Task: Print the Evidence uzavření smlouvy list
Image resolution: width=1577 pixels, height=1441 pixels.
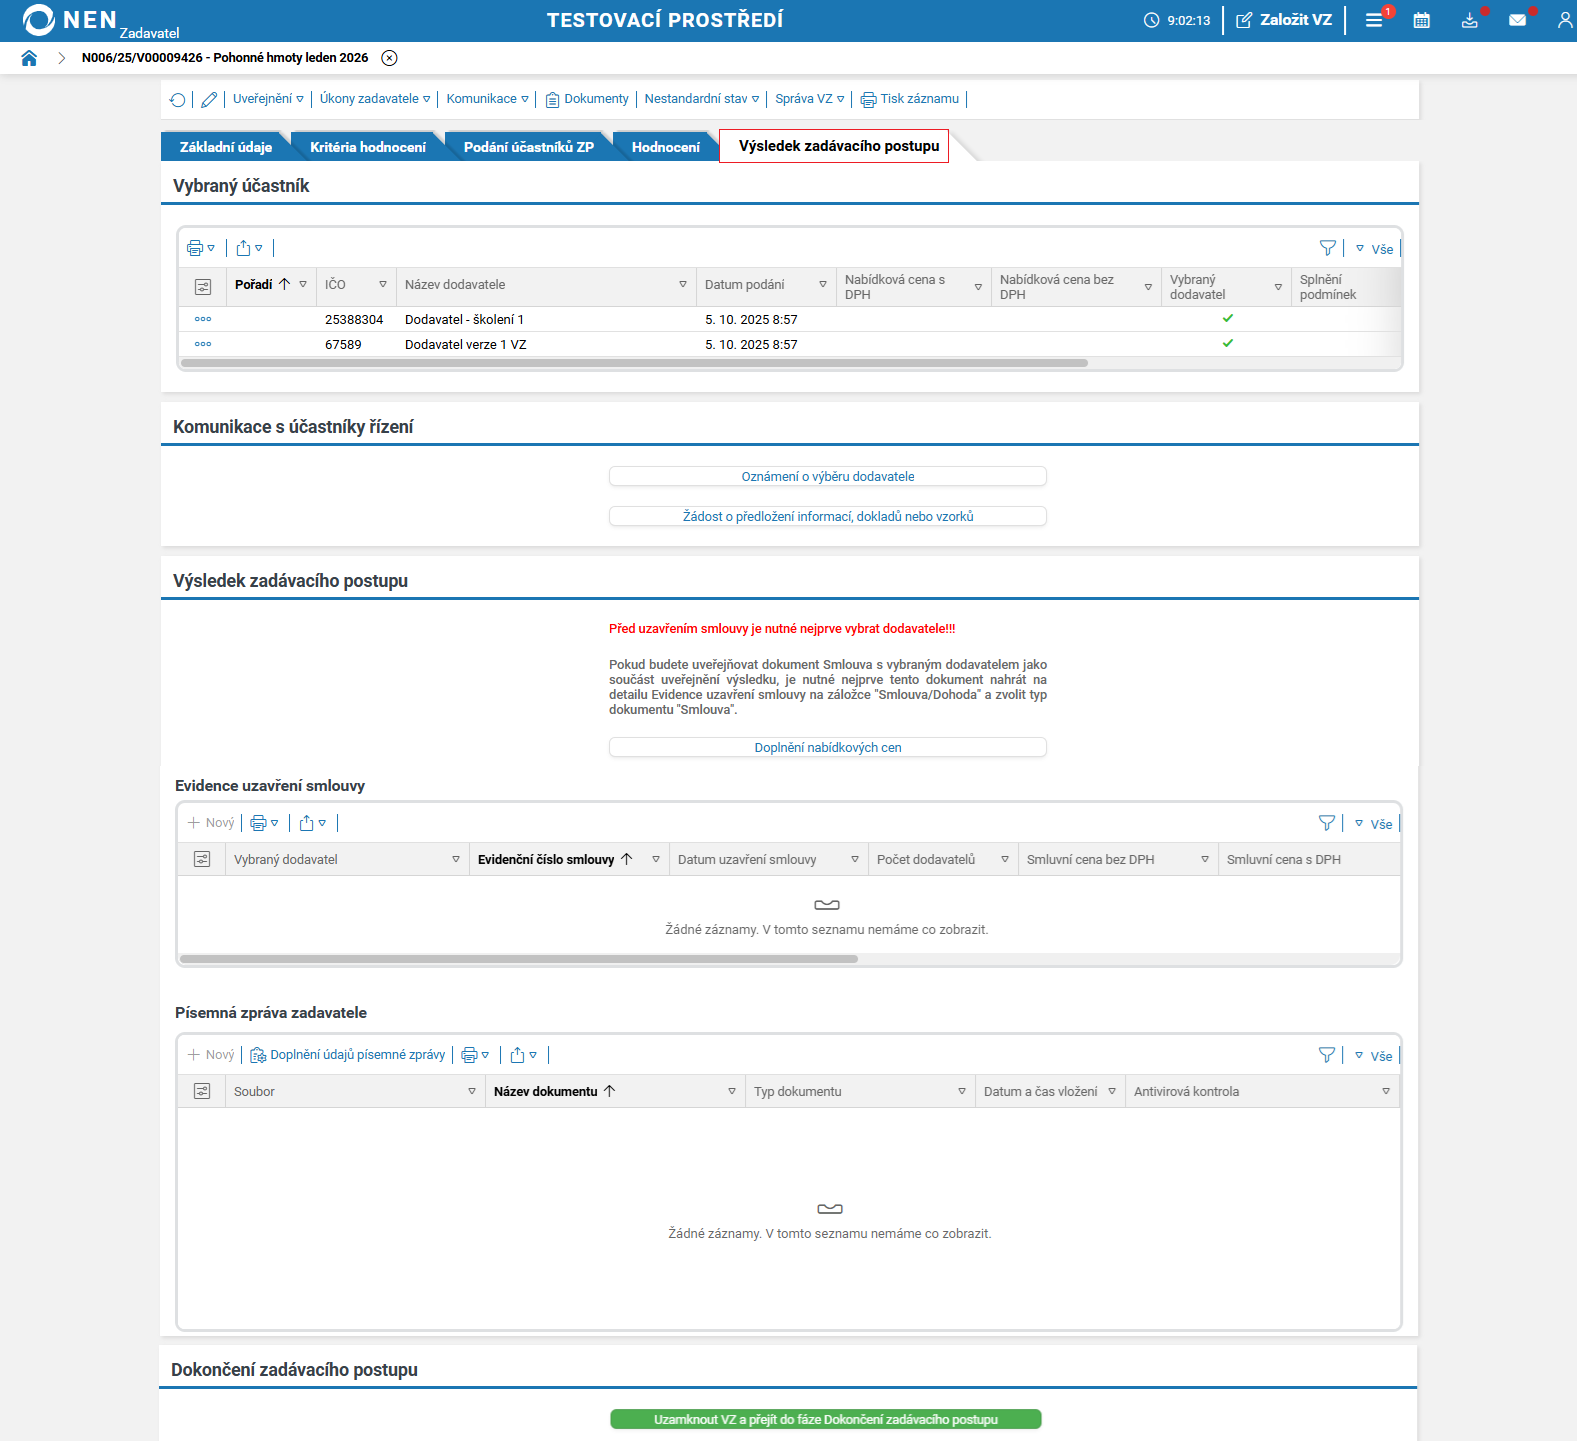Action: [264, 823]
